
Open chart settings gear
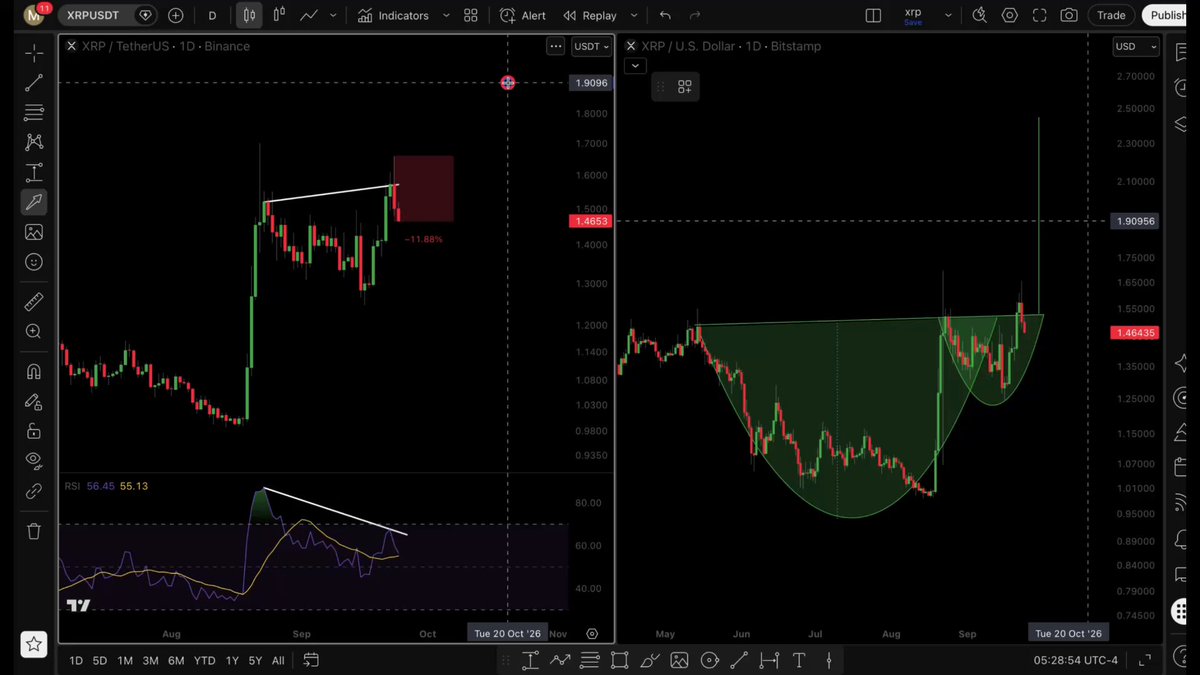1010,15
